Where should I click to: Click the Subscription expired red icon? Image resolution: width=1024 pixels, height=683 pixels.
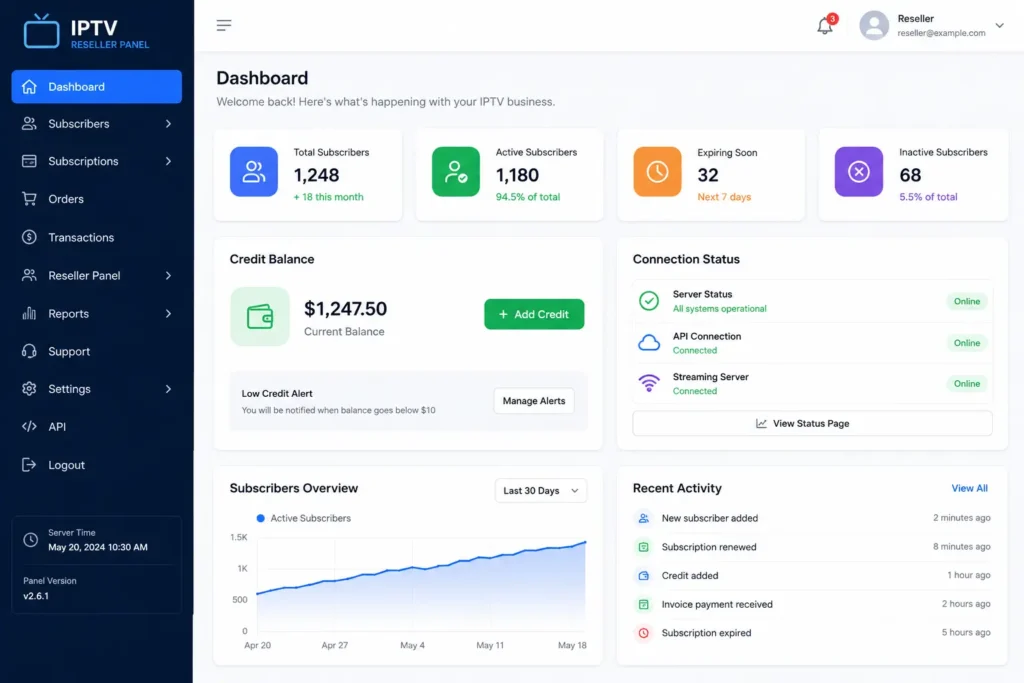pos(643,633)
